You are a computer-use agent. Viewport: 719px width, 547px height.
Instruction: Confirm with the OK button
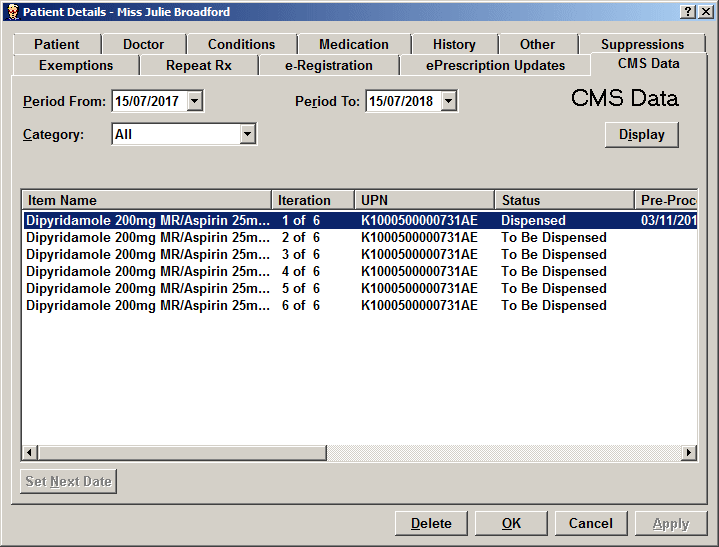[511, 523]
